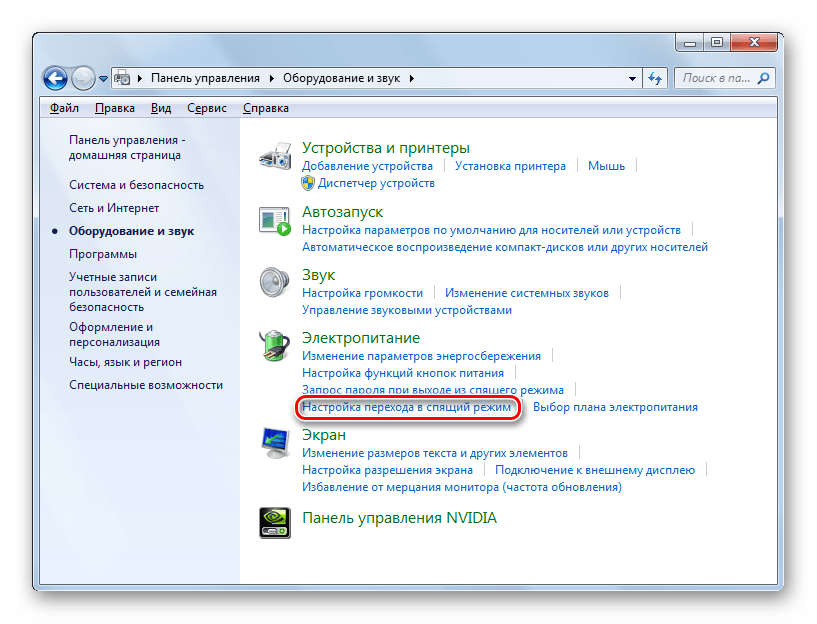Click the AutoPlay (Автозапуск) icon
The height and width of the screenshot is (624, 817).
(275, 220)
